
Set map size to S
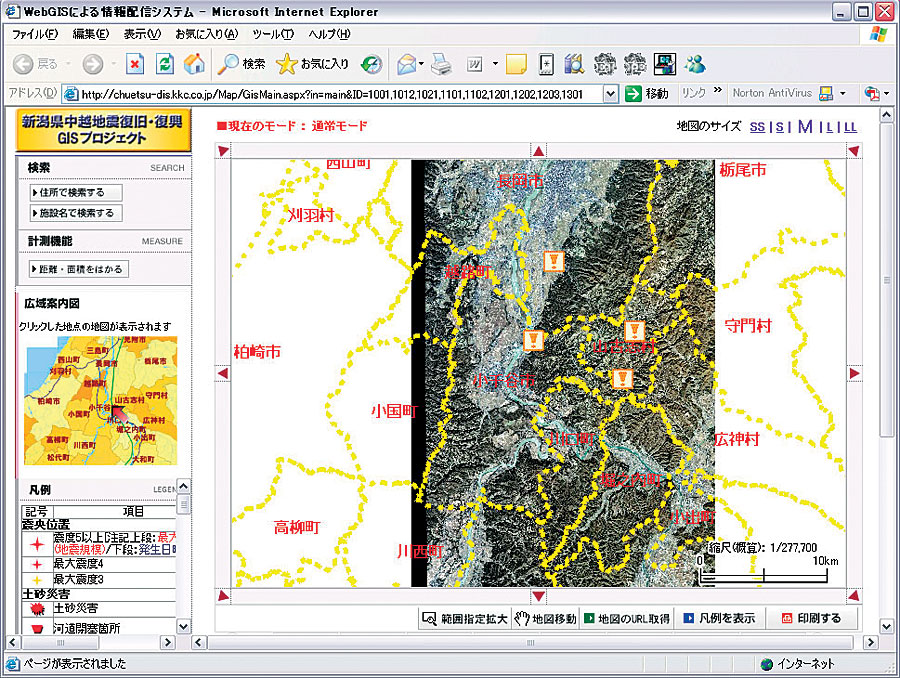click(x=779, y=127)
